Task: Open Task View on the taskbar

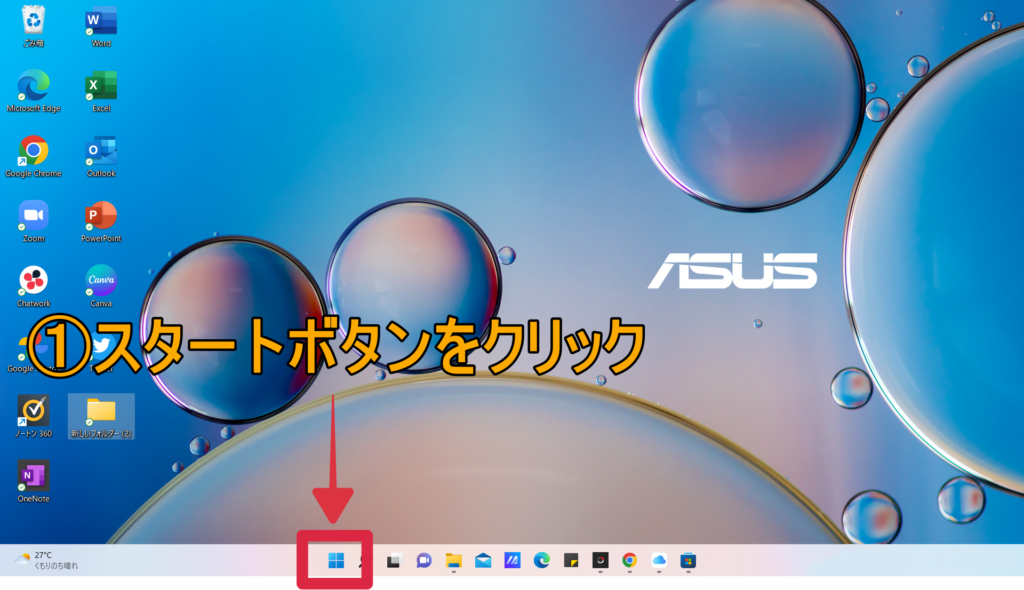Action: tap(393, 561)
